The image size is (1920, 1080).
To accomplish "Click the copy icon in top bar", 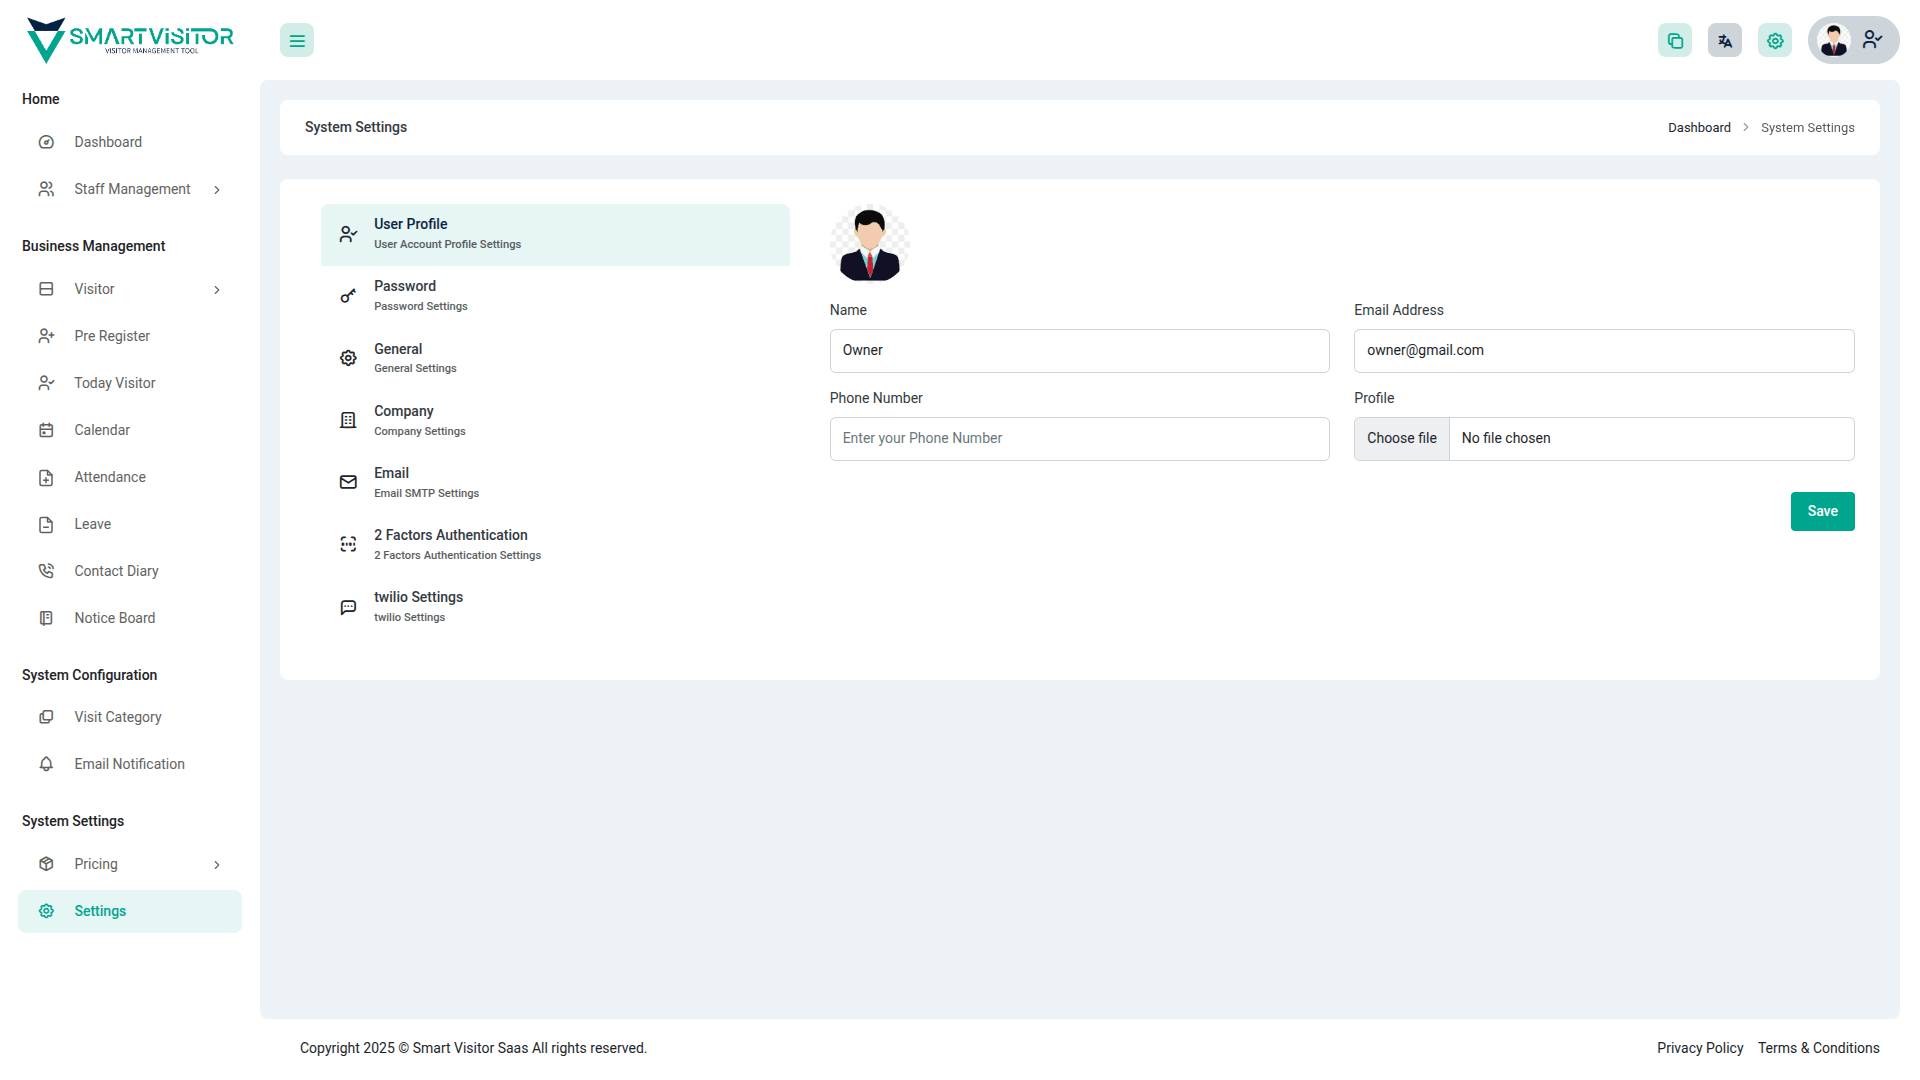I will click(1675, 41).
